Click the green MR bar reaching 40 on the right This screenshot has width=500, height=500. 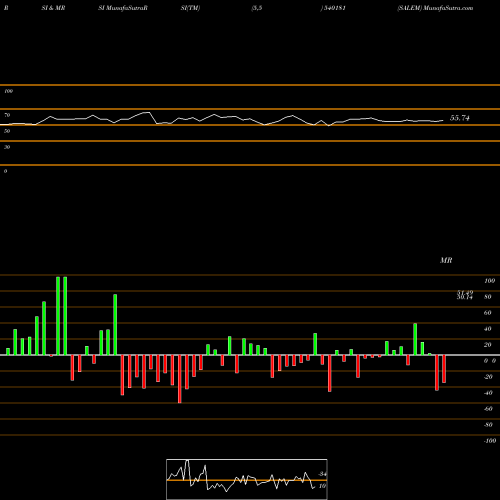(x=415, y=339)
